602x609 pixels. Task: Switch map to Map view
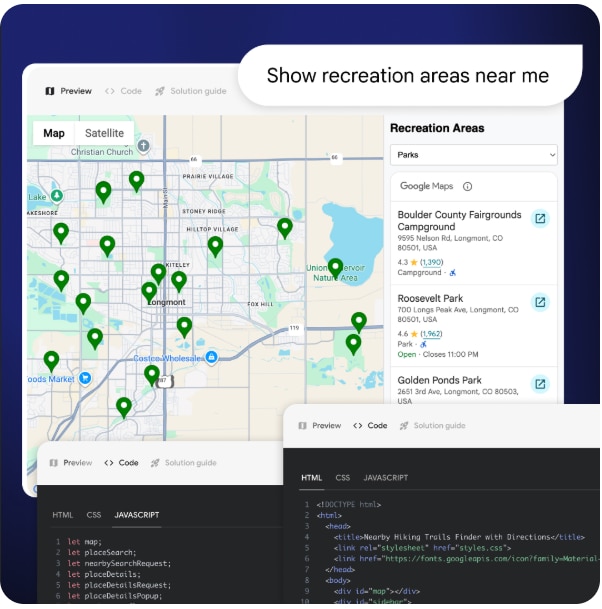(54, 133)
